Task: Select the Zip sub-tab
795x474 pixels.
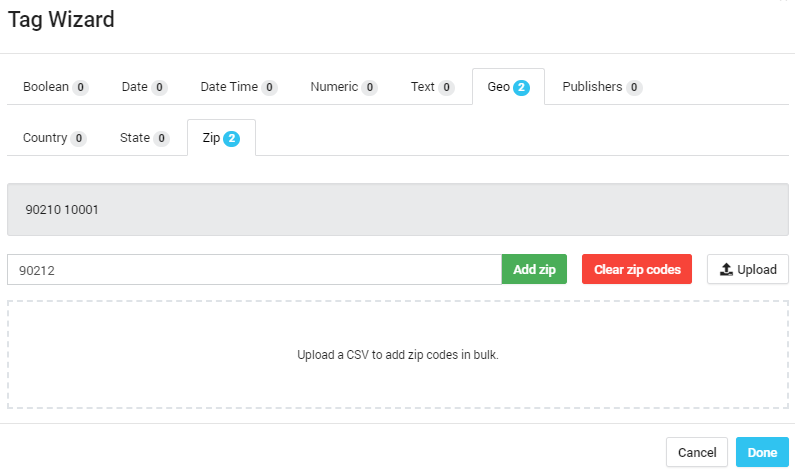Action: [221, 138]
